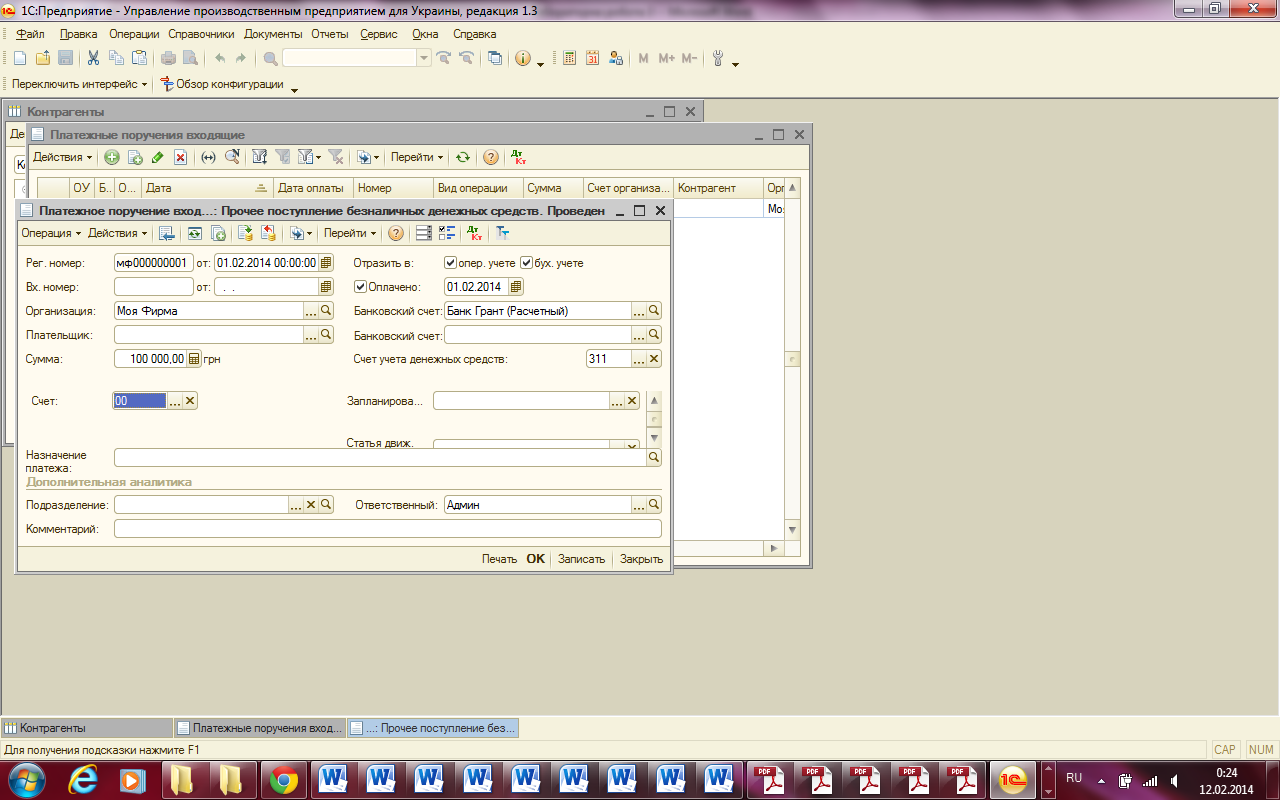Viewport: 1280px width, 800px height.
Task: Click the Вх. номер input field
Action: (154, 287)
